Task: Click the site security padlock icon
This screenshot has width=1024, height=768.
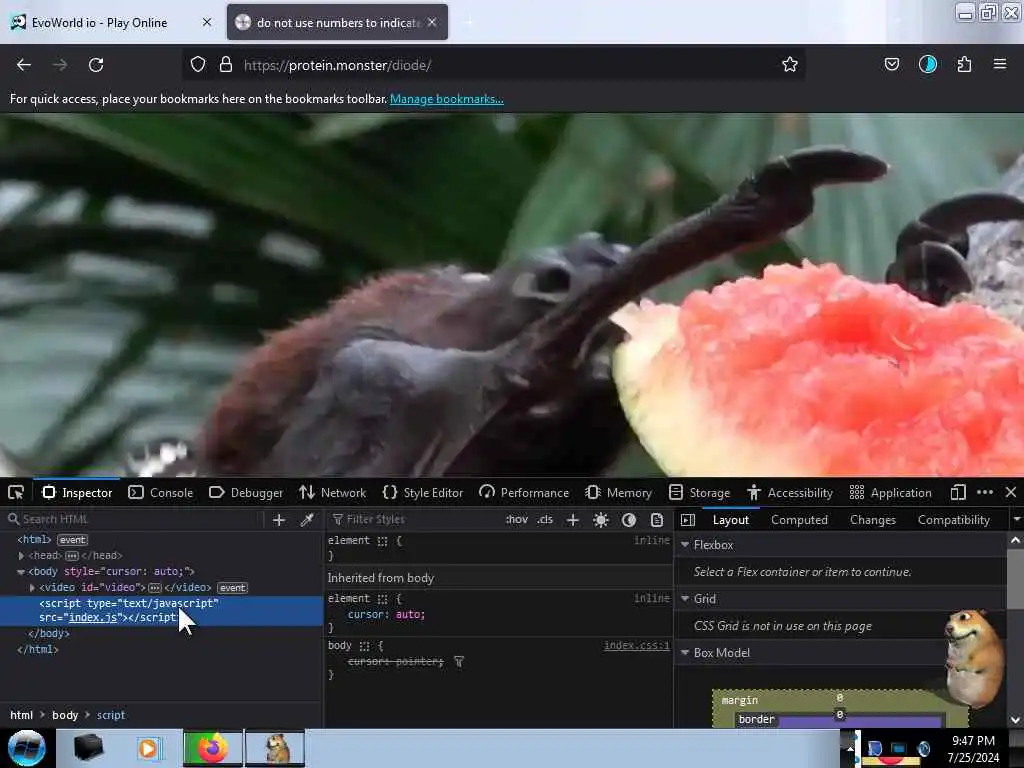Action: [x=226, y=65]
